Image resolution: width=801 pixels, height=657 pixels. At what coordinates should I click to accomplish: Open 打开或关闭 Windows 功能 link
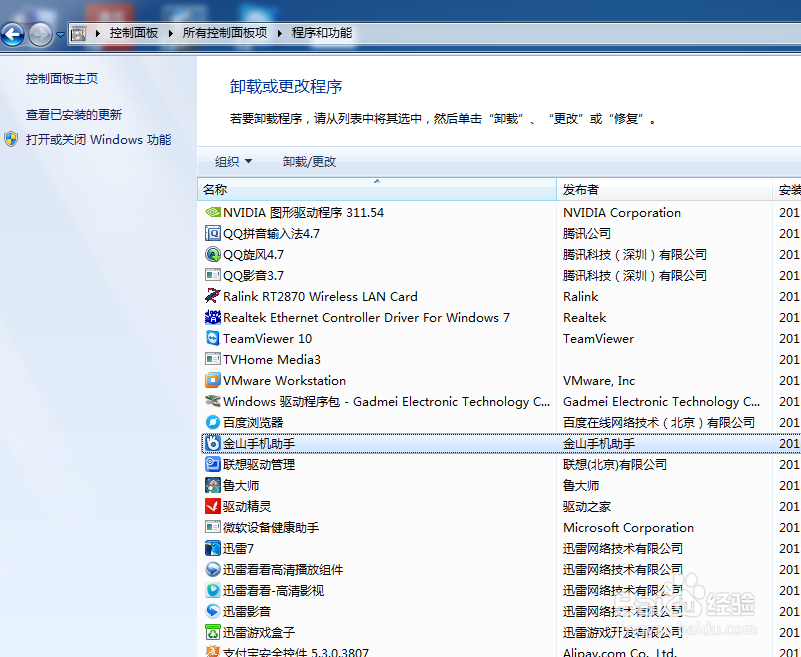tap(99, 139)
